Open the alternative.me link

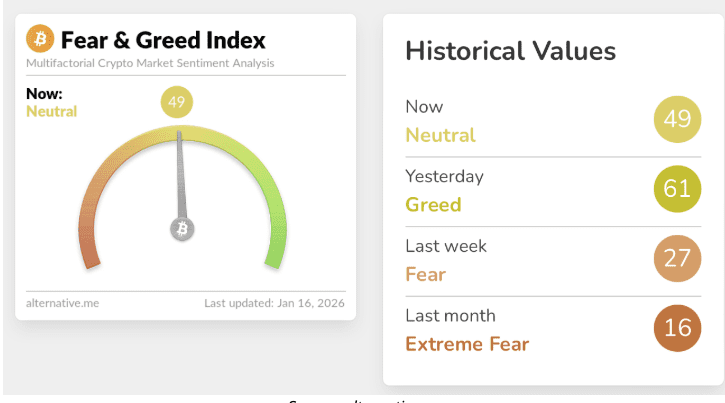click(x=63, y=303)
